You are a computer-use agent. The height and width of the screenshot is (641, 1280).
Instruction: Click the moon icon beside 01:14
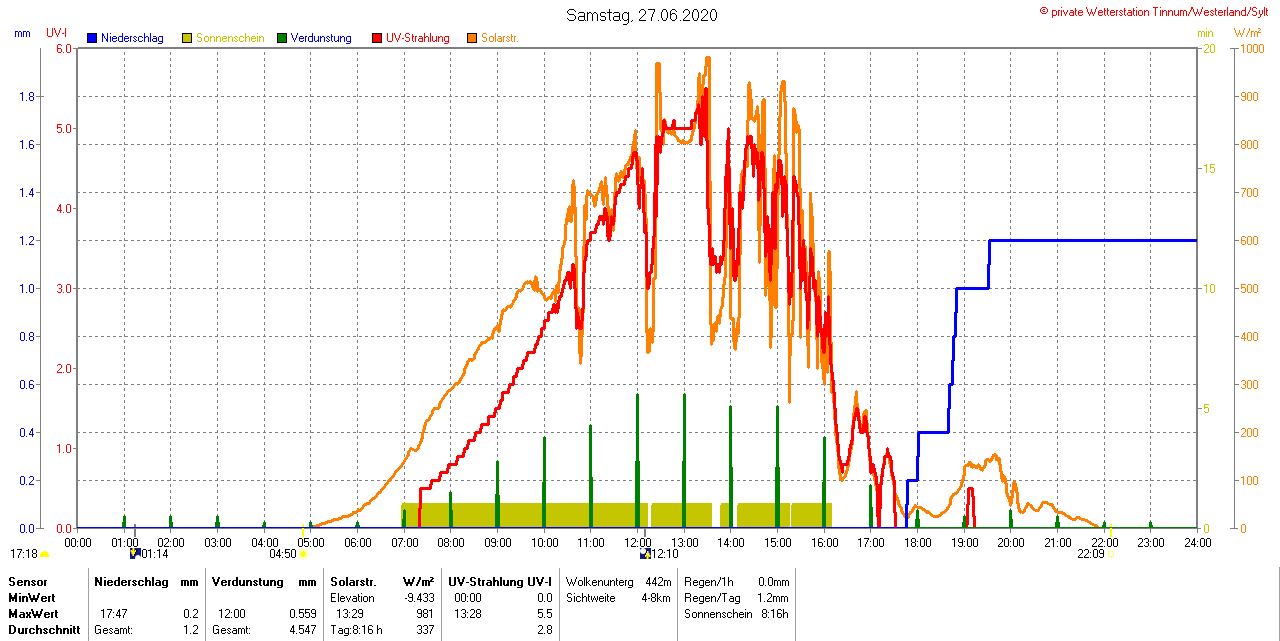click(x=135, y=553)
